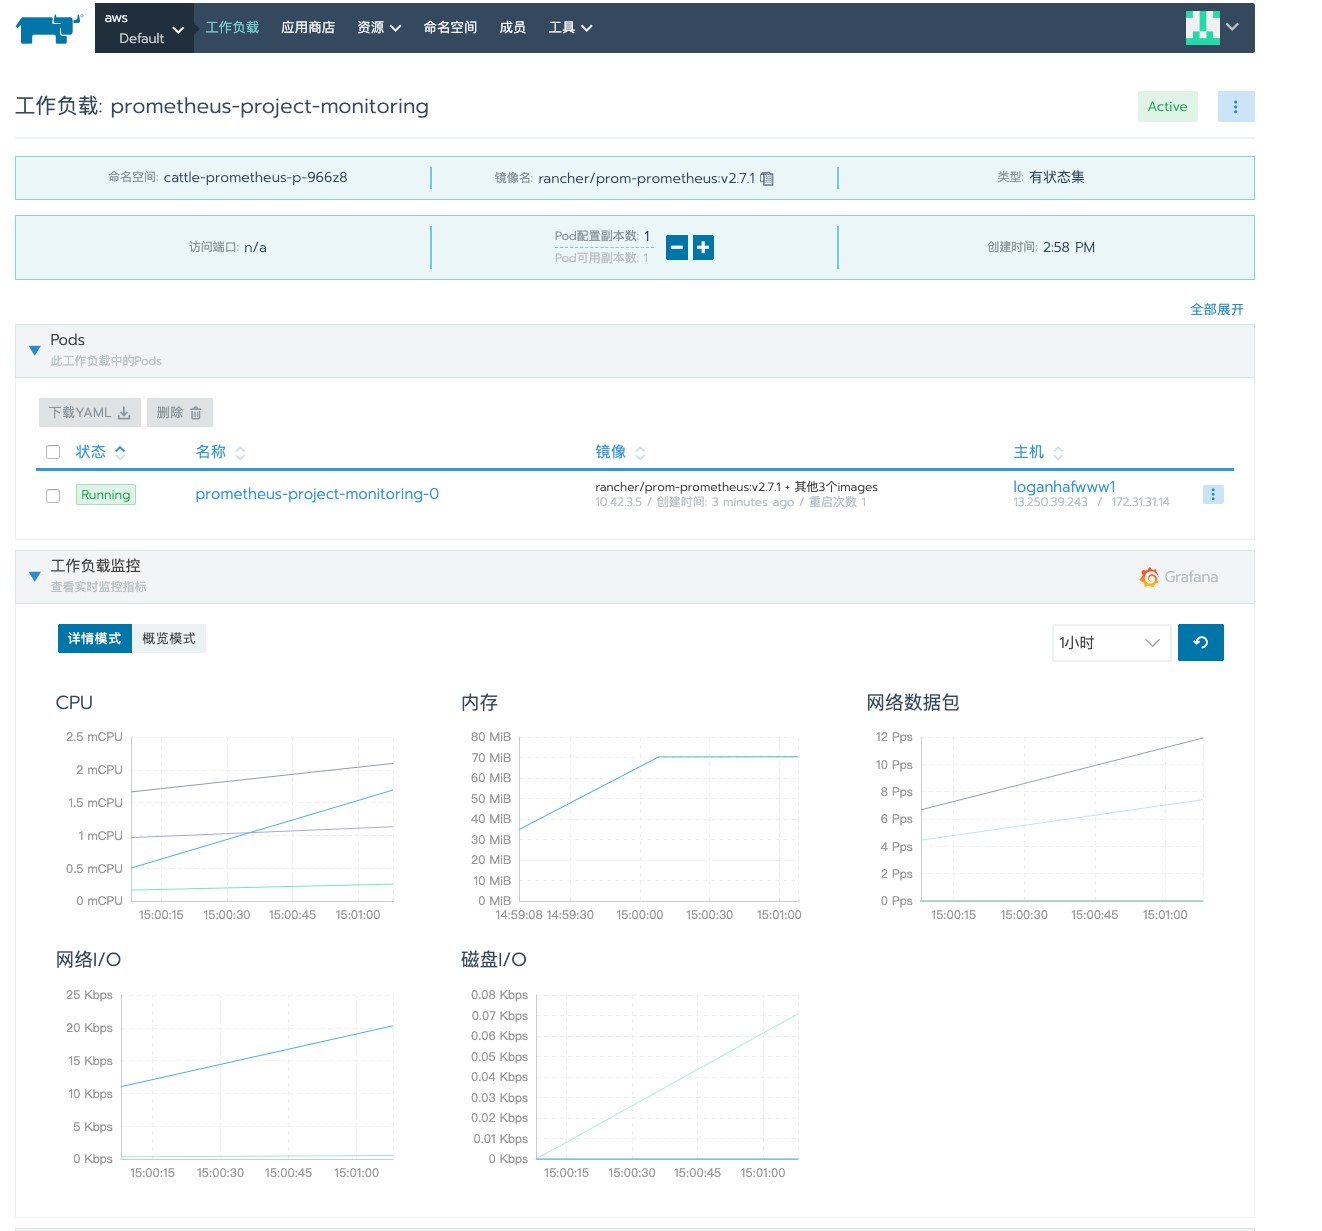Open the prometheus-project-monitoring-0 pod link
Viewport: 1322px width, 1231px height.
(x=317, y=494)
